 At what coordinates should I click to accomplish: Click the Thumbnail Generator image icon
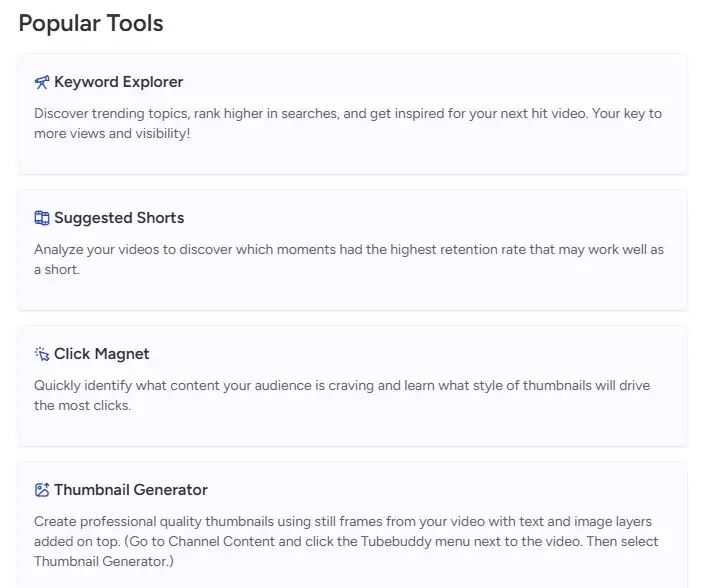pyautogui.click(x=42, y=490)
